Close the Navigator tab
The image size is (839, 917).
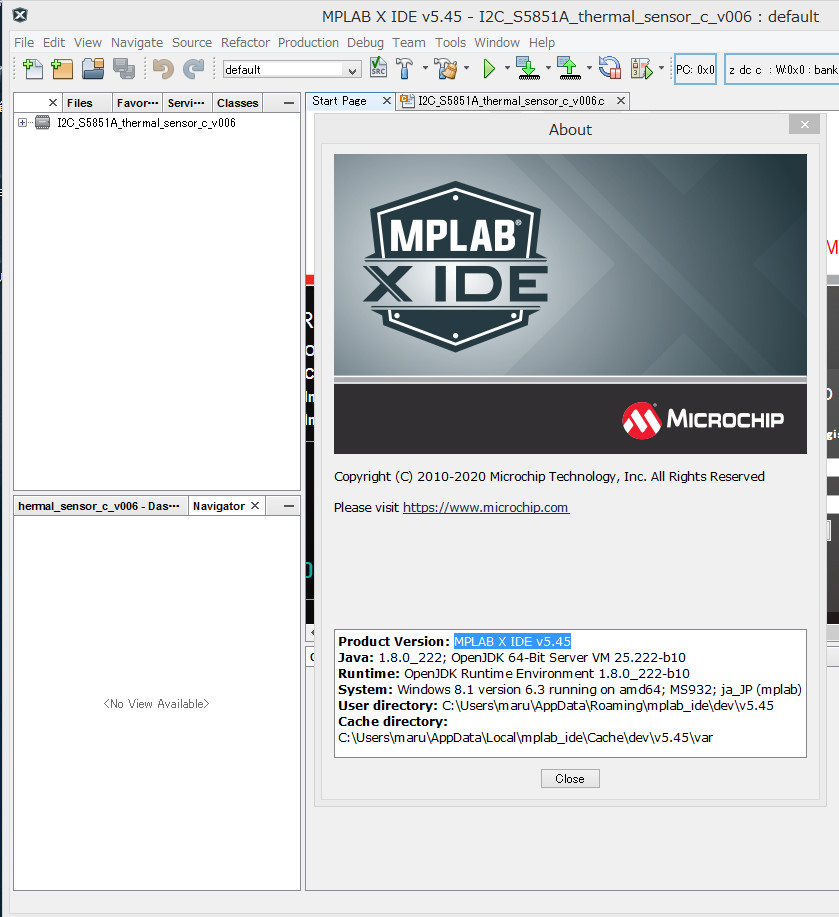tap(255, 506)
